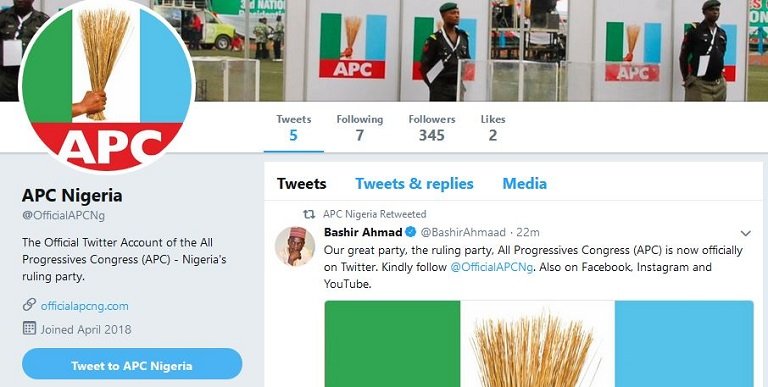Open the Likes count of 2
The image size is (768, 387).
point(493,128)
